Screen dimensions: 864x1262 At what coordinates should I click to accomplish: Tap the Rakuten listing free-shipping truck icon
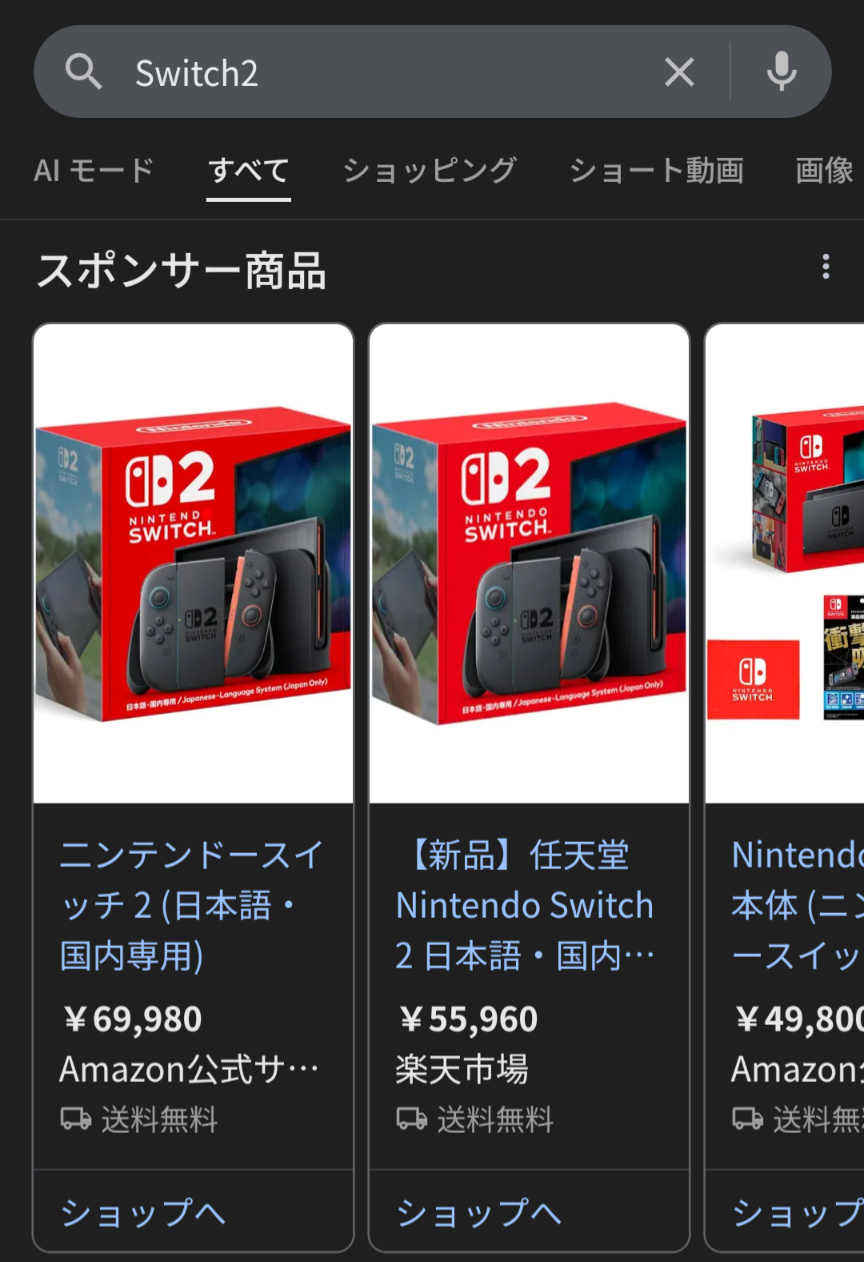pos(411,1119)
